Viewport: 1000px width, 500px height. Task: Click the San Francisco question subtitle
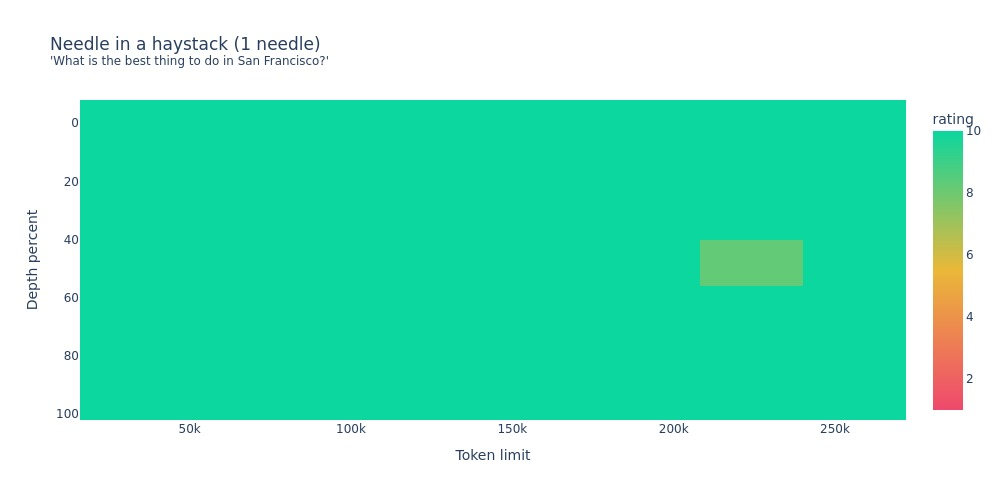click(189, 62)
